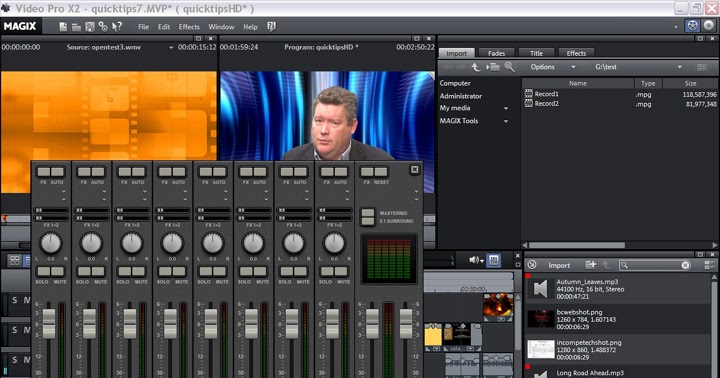Viewport: 720px width, 378px height.
Task: Click the media browser horizontal scrollbar
Action: coord(577,245)
